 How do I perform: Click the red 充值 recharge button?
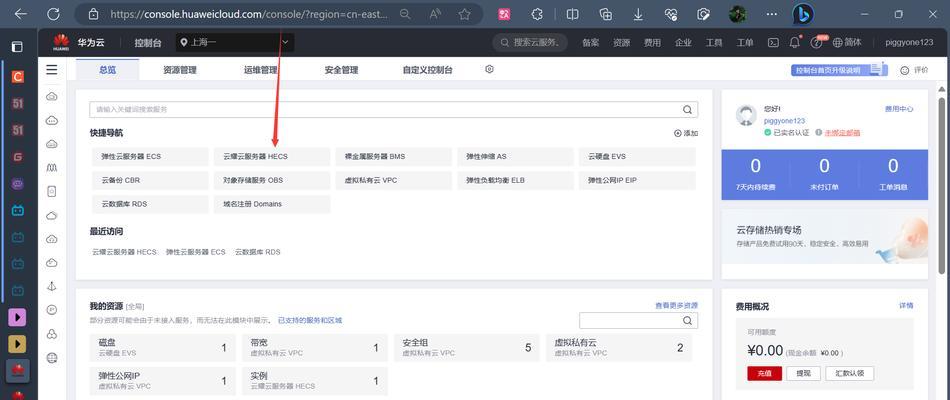click(764, 373)
